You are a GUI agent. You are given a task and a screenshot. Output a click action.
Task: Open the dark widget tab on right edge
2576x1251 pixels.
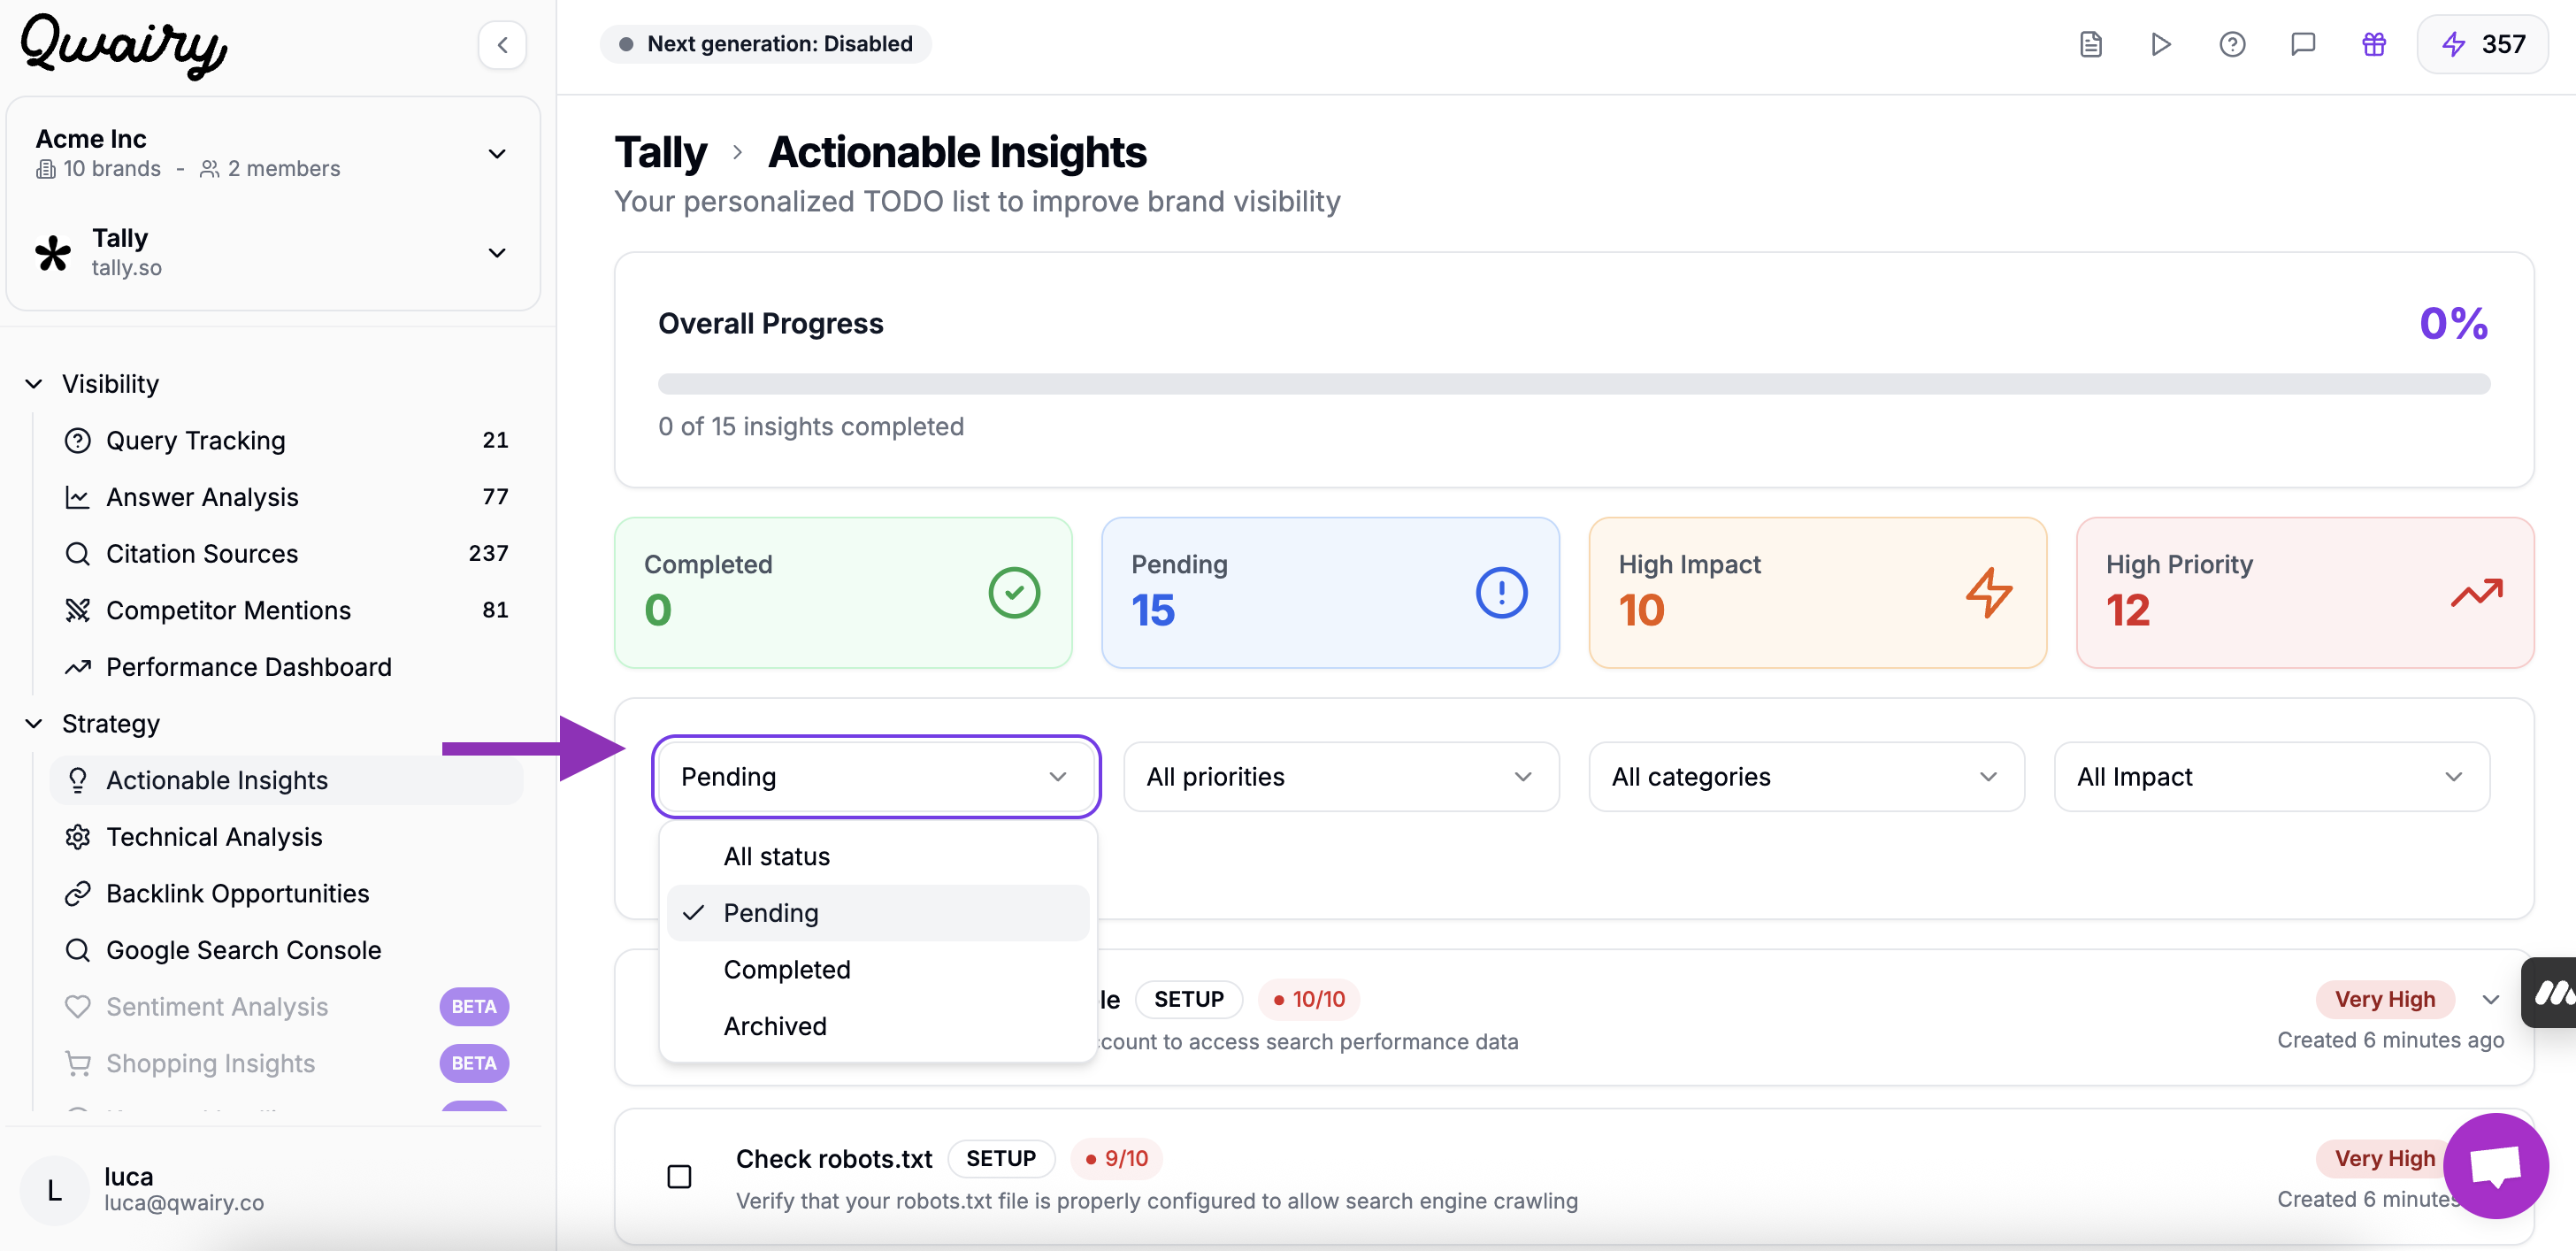pos(2550,993)
